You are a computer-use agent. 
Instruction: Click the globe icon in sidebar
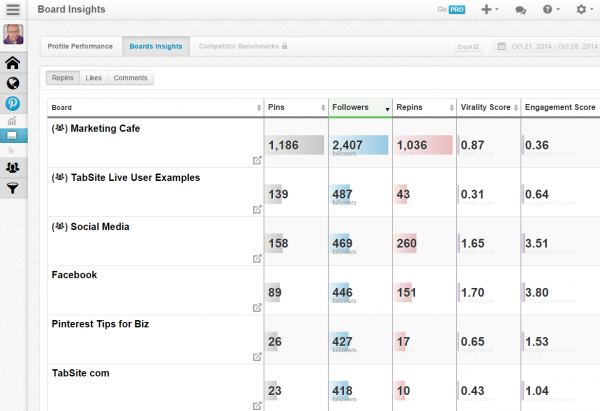[13, 83]
